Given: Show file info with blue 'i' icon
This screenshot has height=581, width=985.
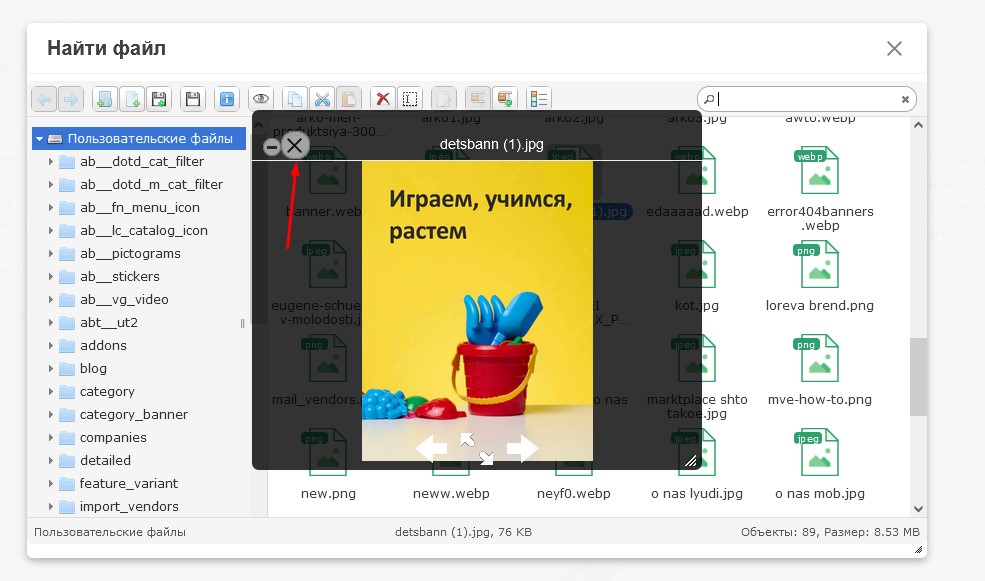Looking at the screenshot, I should (x=227, y=99).
